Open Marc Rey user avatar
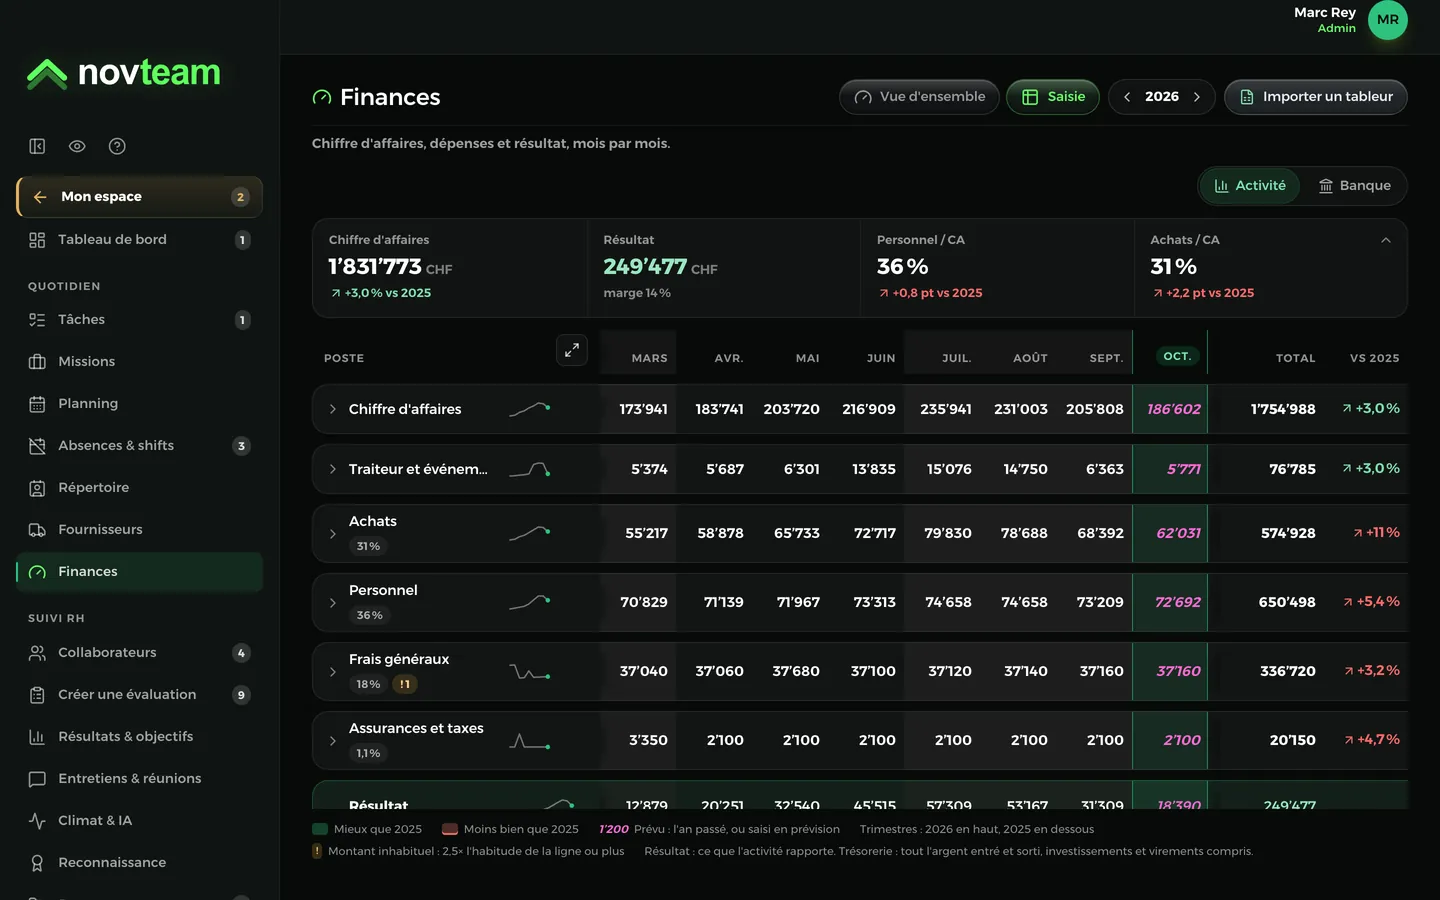This screenshot has height=900, width=1440. (1388, 20)
